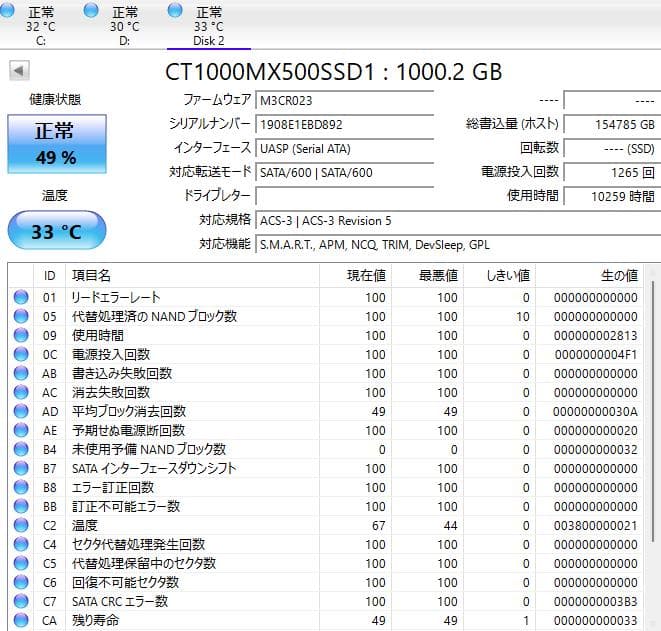Click status icon for 05 NAND block row
The width and height of the screenshot is (661, 631).
[21, 316]
